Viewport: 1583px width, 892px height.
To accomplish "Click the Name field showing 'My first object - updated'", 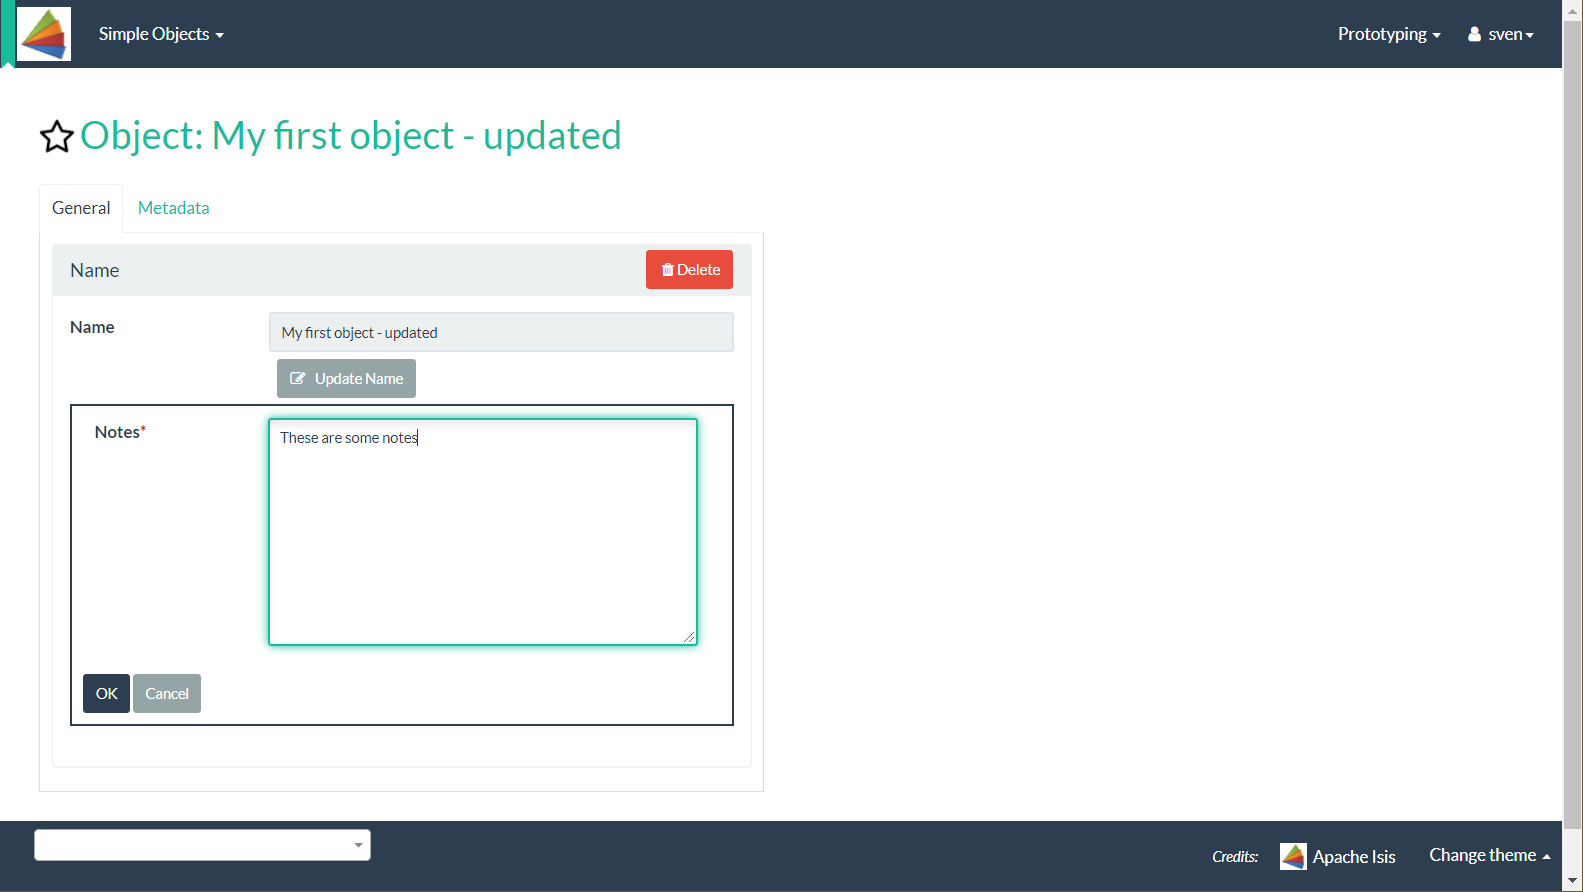I will (x=501, y=332).
